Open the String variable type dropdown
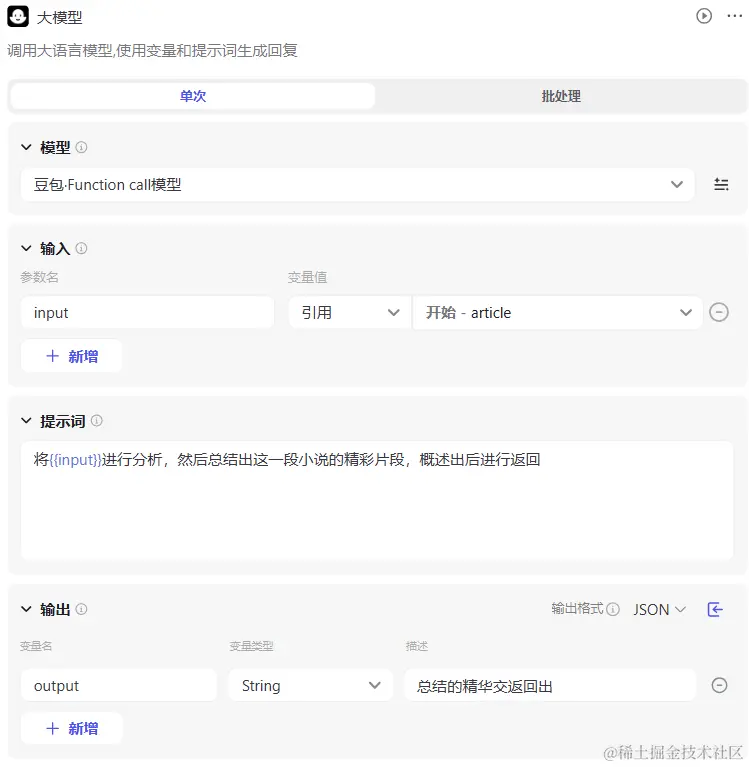The height and width of the screenshot is (767, 749). (311, 685)
